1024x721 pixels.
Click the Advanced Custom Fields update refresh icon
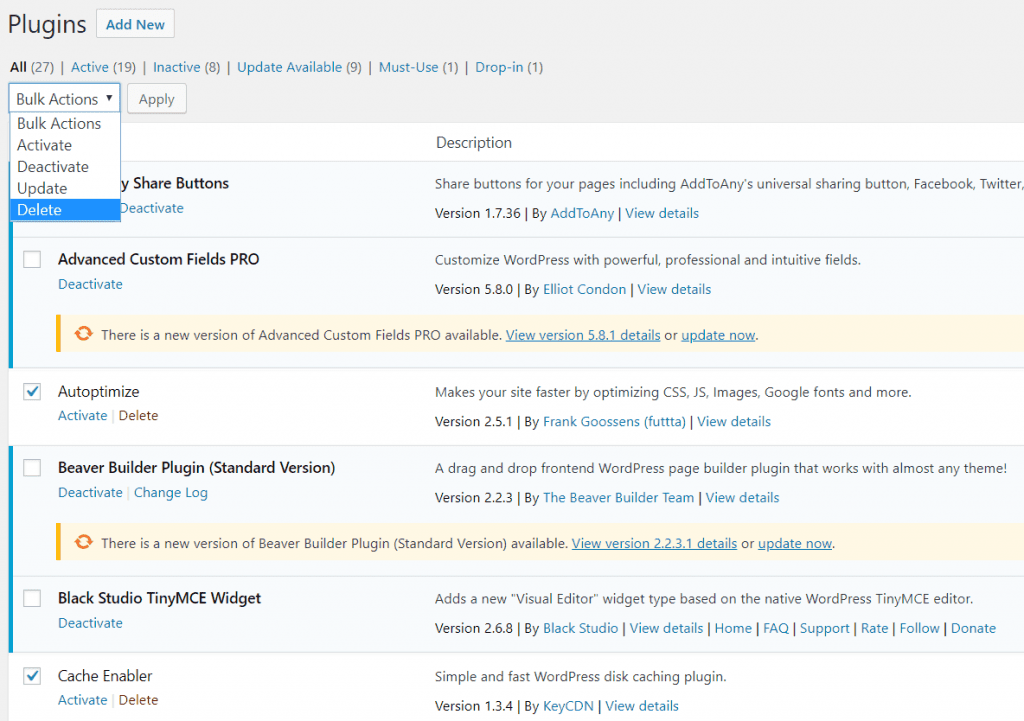(x=83, y=334)
